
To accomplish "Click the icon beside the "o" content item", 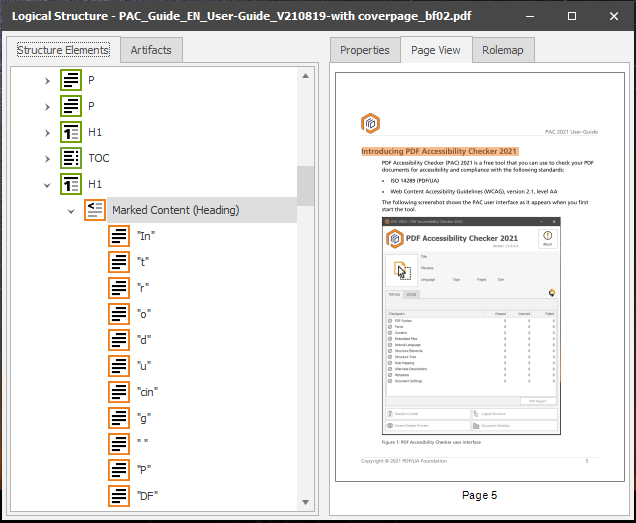I will (119, 314).
